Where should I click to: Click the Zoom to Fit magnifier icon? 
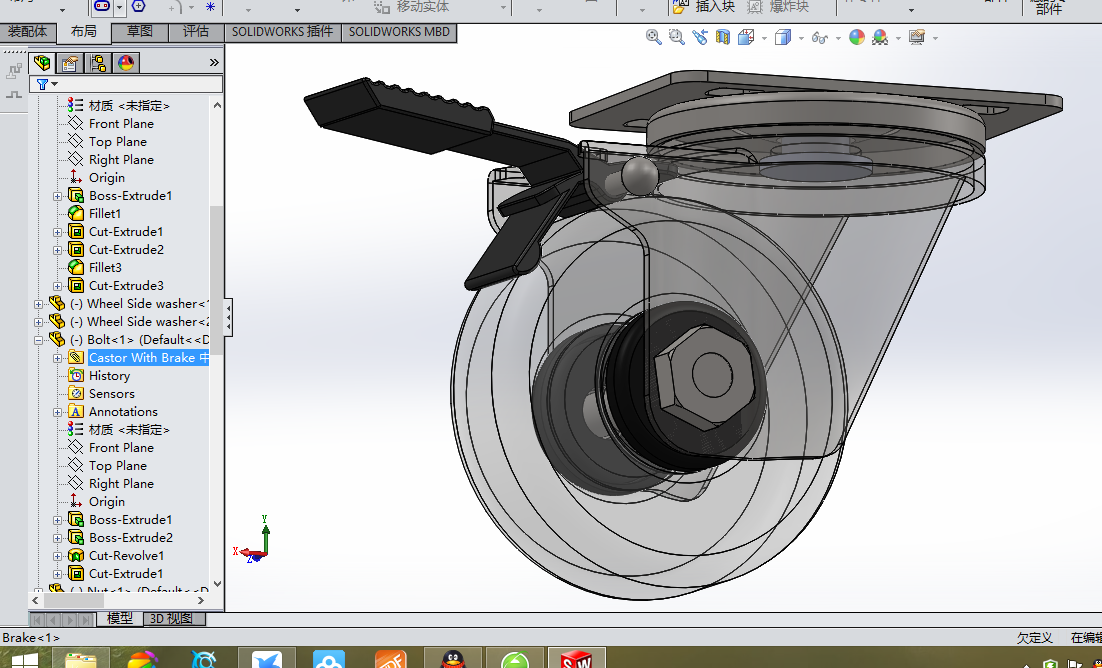[x=654, y=37]
